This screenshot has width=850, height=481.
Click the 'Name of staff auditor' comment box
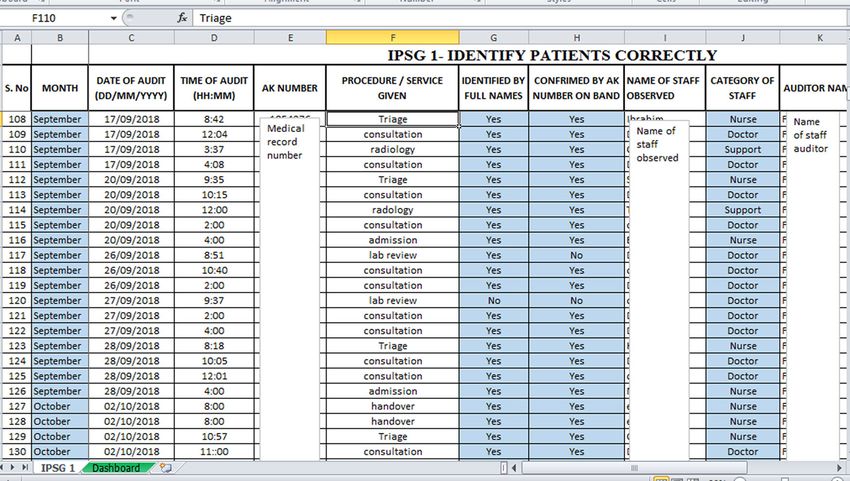(813, 286)
